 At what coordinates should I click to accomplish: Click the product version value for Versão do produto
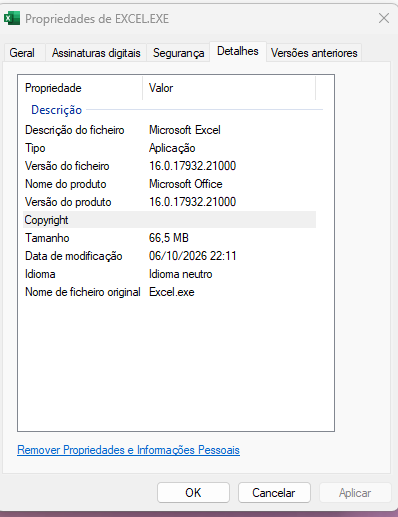(x=193, y=202)
